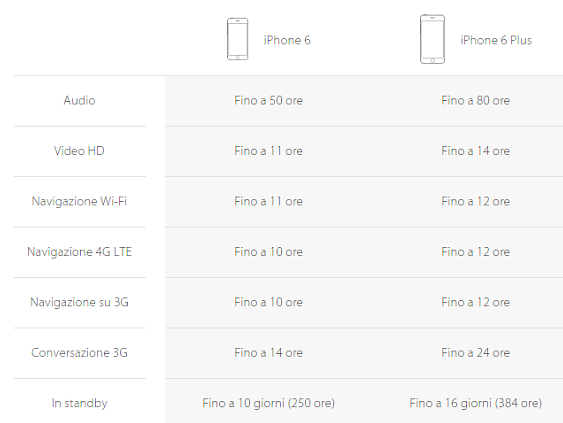Click iPhone 6 Plus Wi-Fi browsing value
The height and width of the screenshot is (423, 563).
tap(475, 201)
